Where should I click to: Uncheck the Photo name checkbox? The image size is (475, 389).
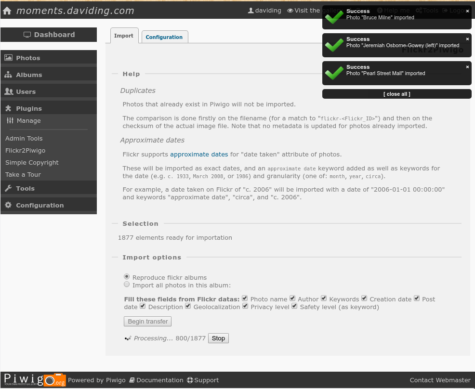245,298
